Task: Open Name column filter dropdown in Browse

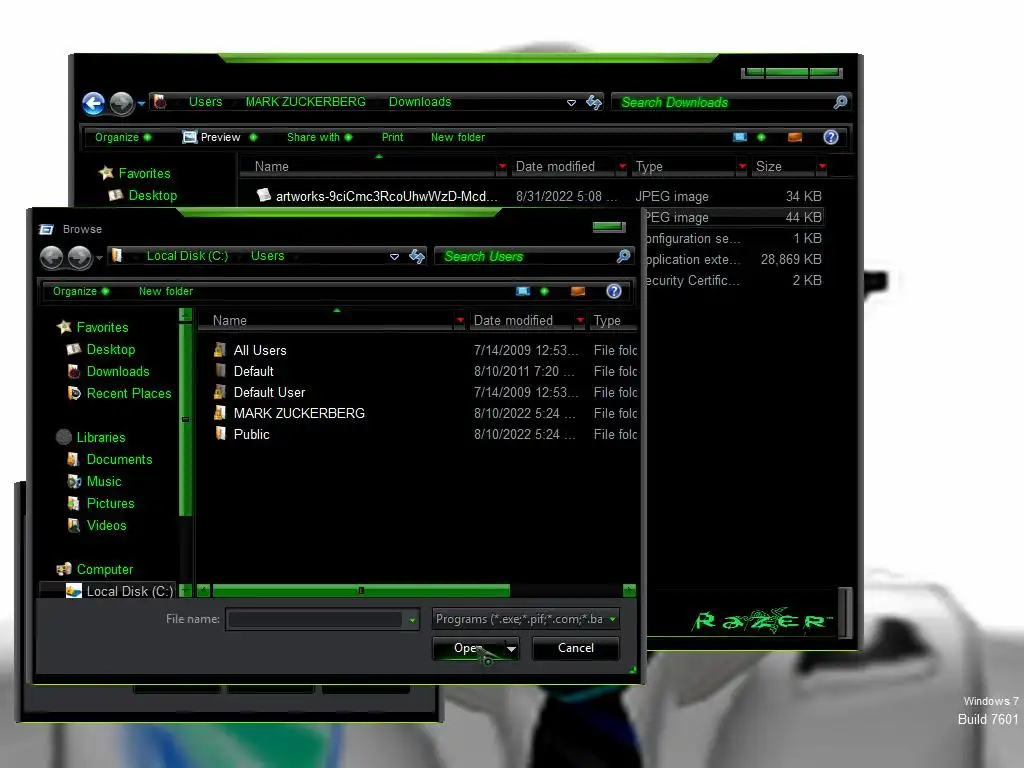Action: (x=460, y=320)
